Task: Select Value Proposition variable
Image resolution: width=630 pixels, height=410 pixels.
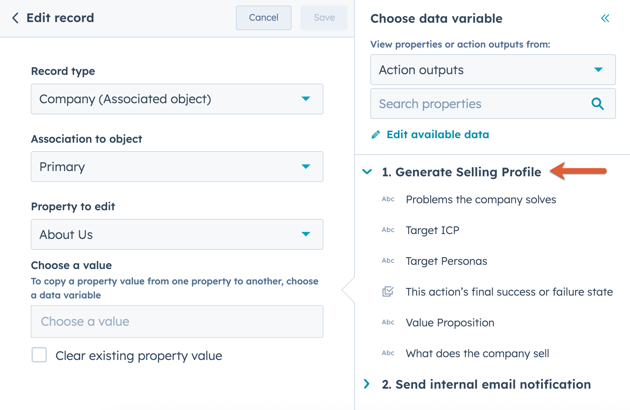Action: (450, 323)
